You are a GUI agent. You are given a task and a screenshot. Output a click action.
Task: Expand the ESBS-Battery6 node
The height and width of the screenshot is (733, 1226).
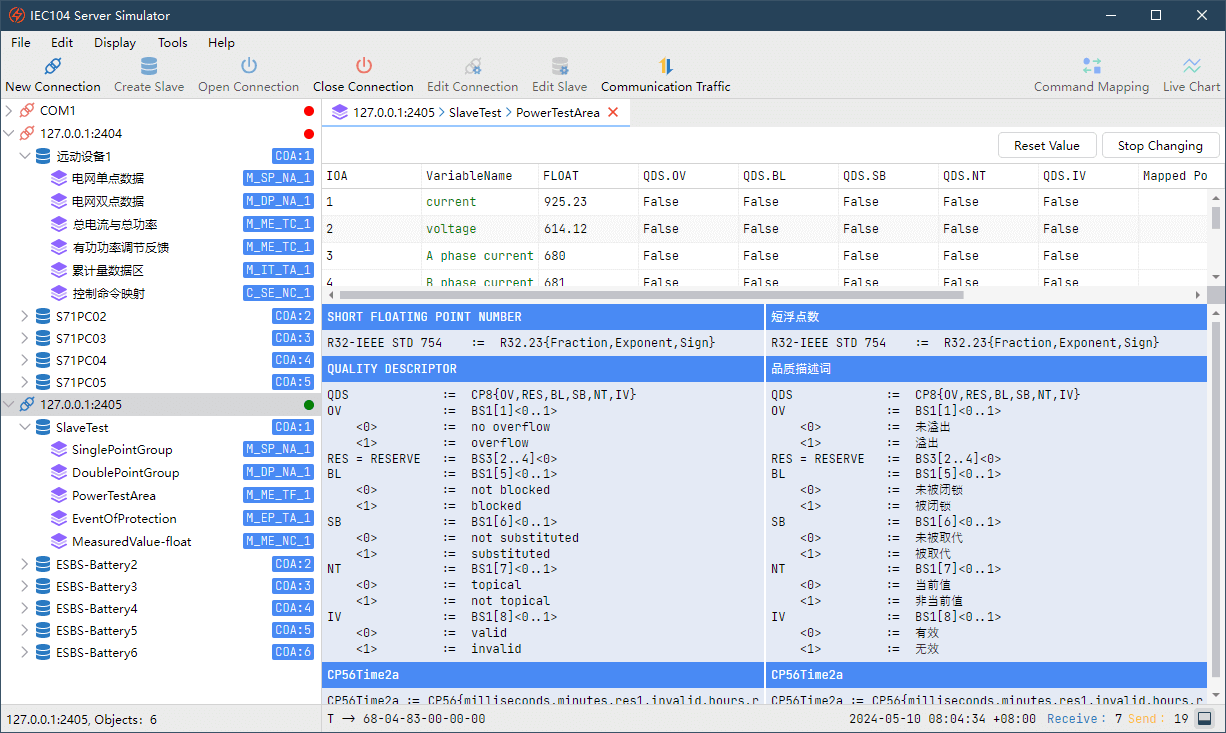pos(26,653)
